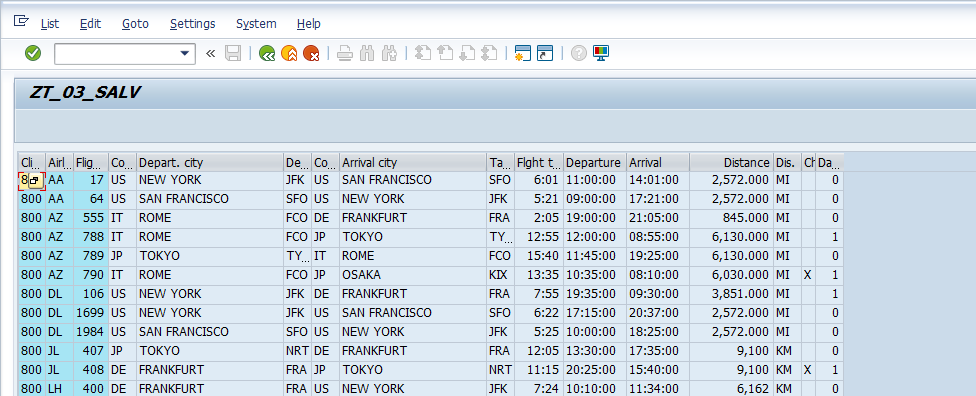
Task: Select flight number 64 cell
Action: (91, 199)
